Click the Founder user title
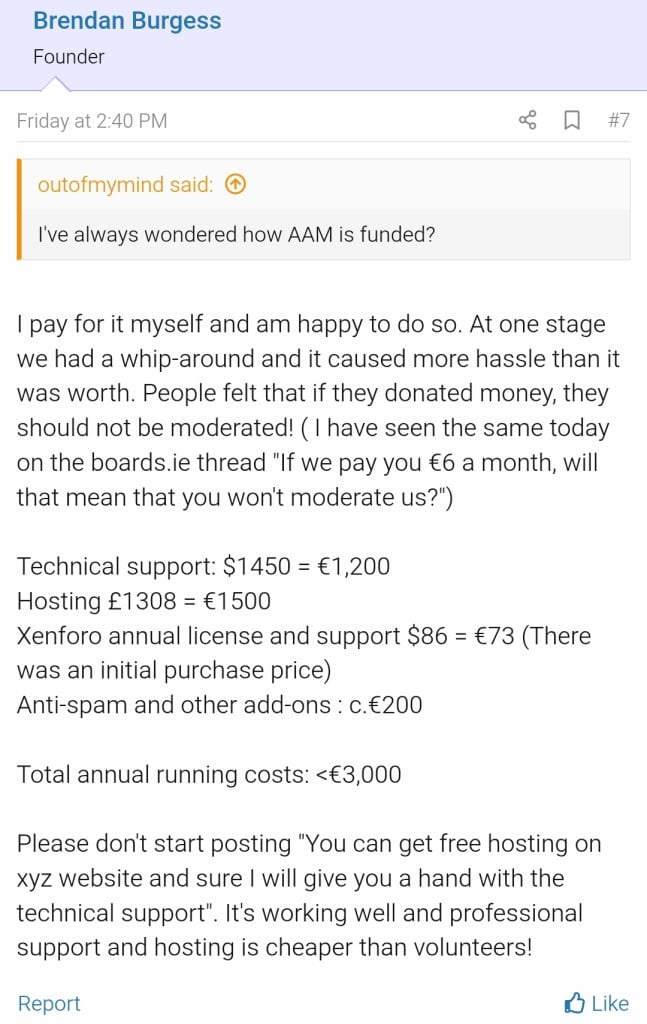The height and width of the screenshot is (1024, 647). 69,57
